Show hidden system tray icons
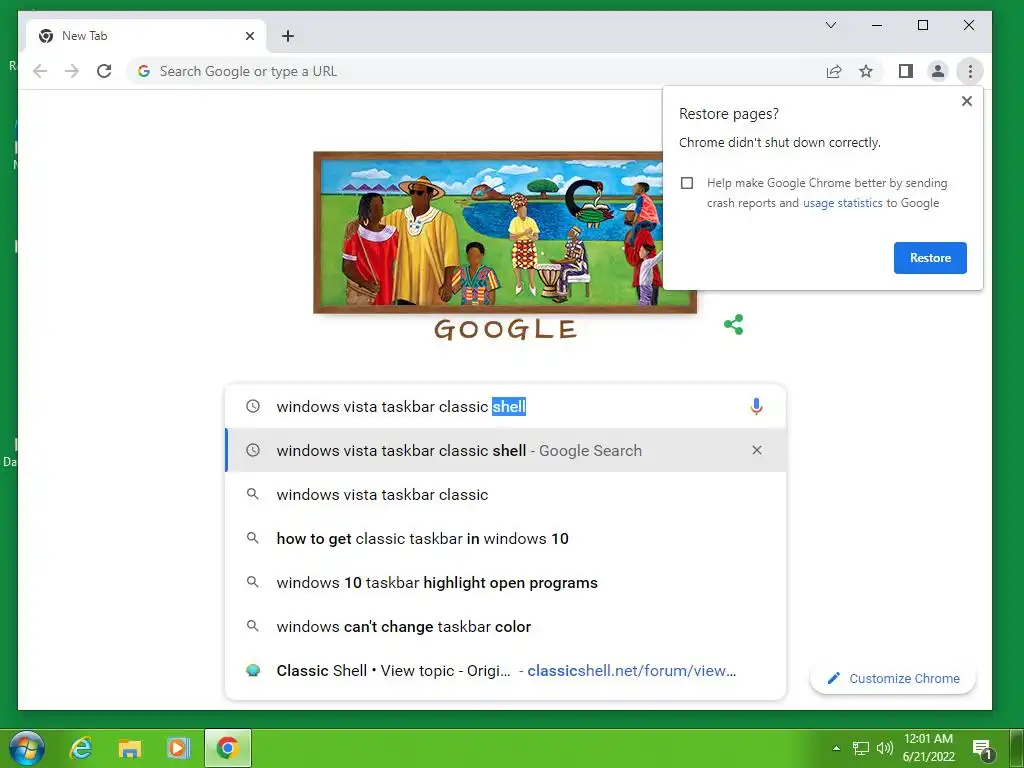 pos(836,748)
